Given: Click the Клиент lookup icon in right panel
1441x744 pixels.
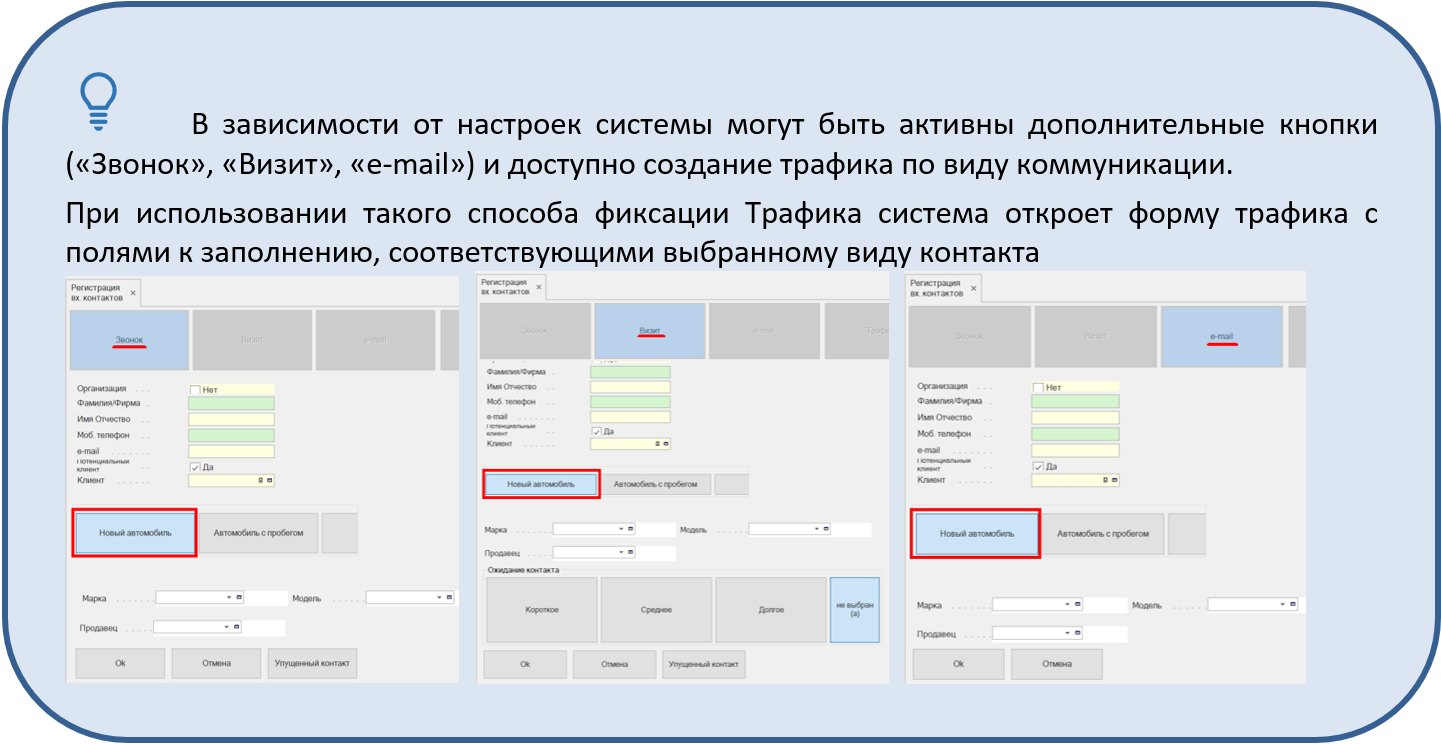Looking at the screenshot, I should point(1113,480).
